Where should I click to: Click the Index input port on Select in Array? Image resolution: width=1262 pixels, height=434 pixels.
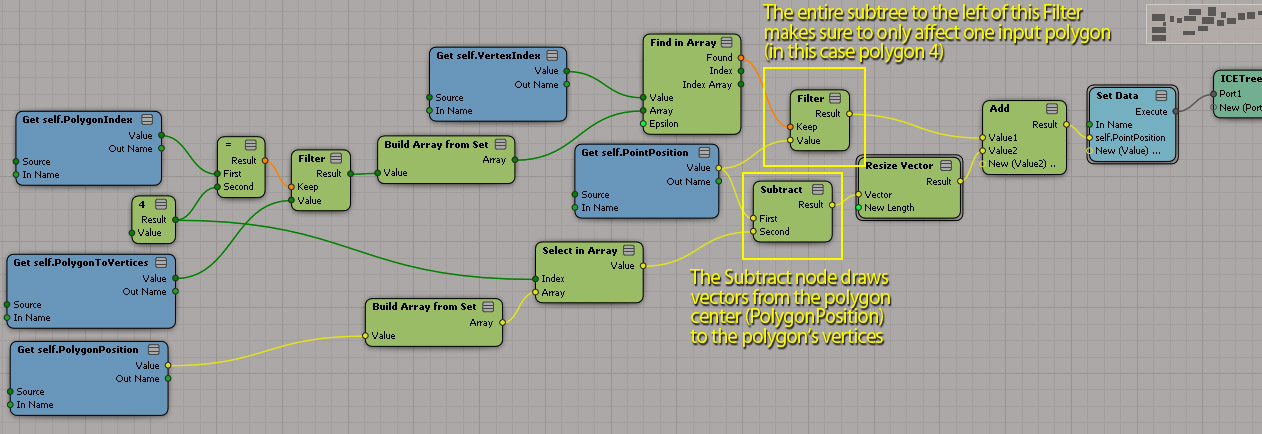pyautogui.click(x=535, y=279)
